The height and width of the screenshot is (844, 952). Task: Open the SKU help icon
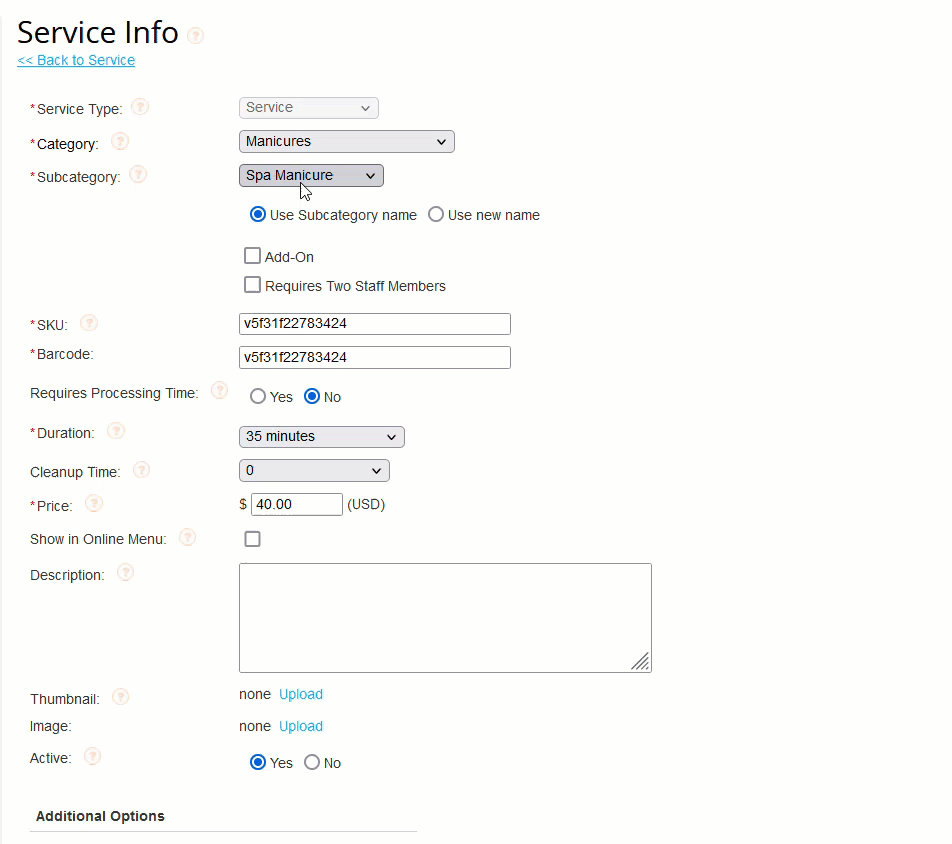[x=89, y=322]
